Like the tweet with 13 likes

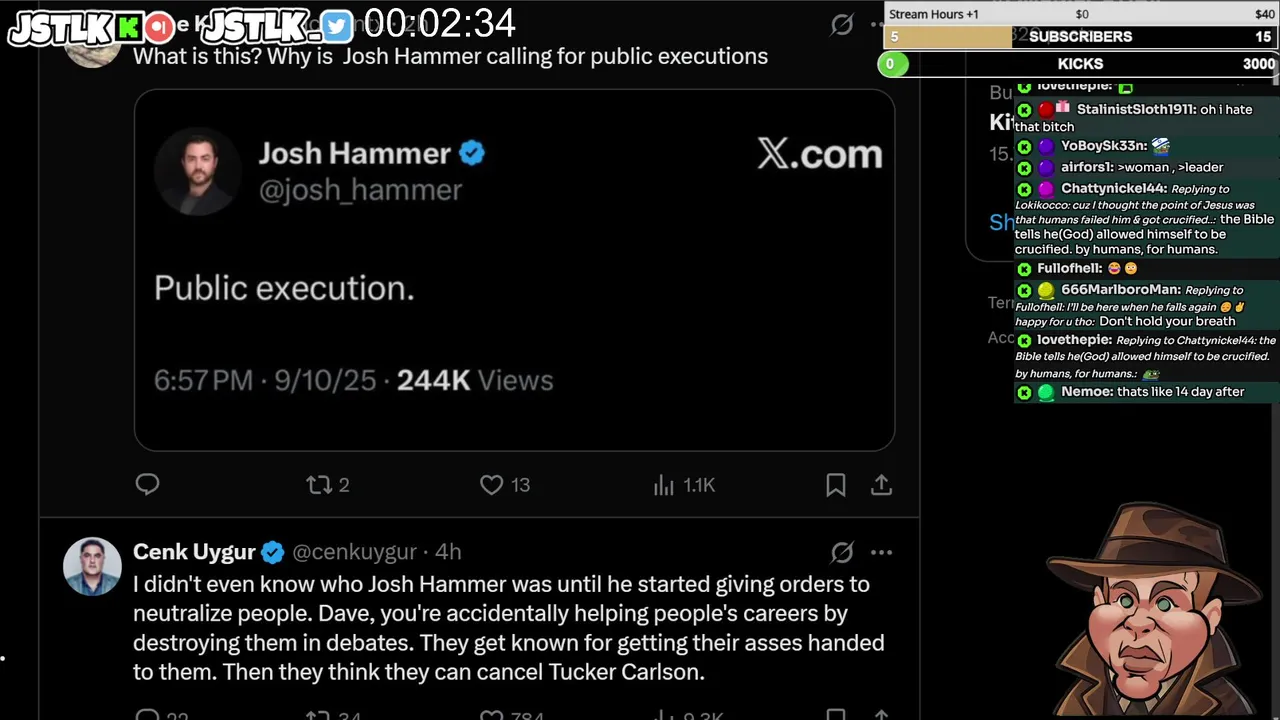click(505, 485)
